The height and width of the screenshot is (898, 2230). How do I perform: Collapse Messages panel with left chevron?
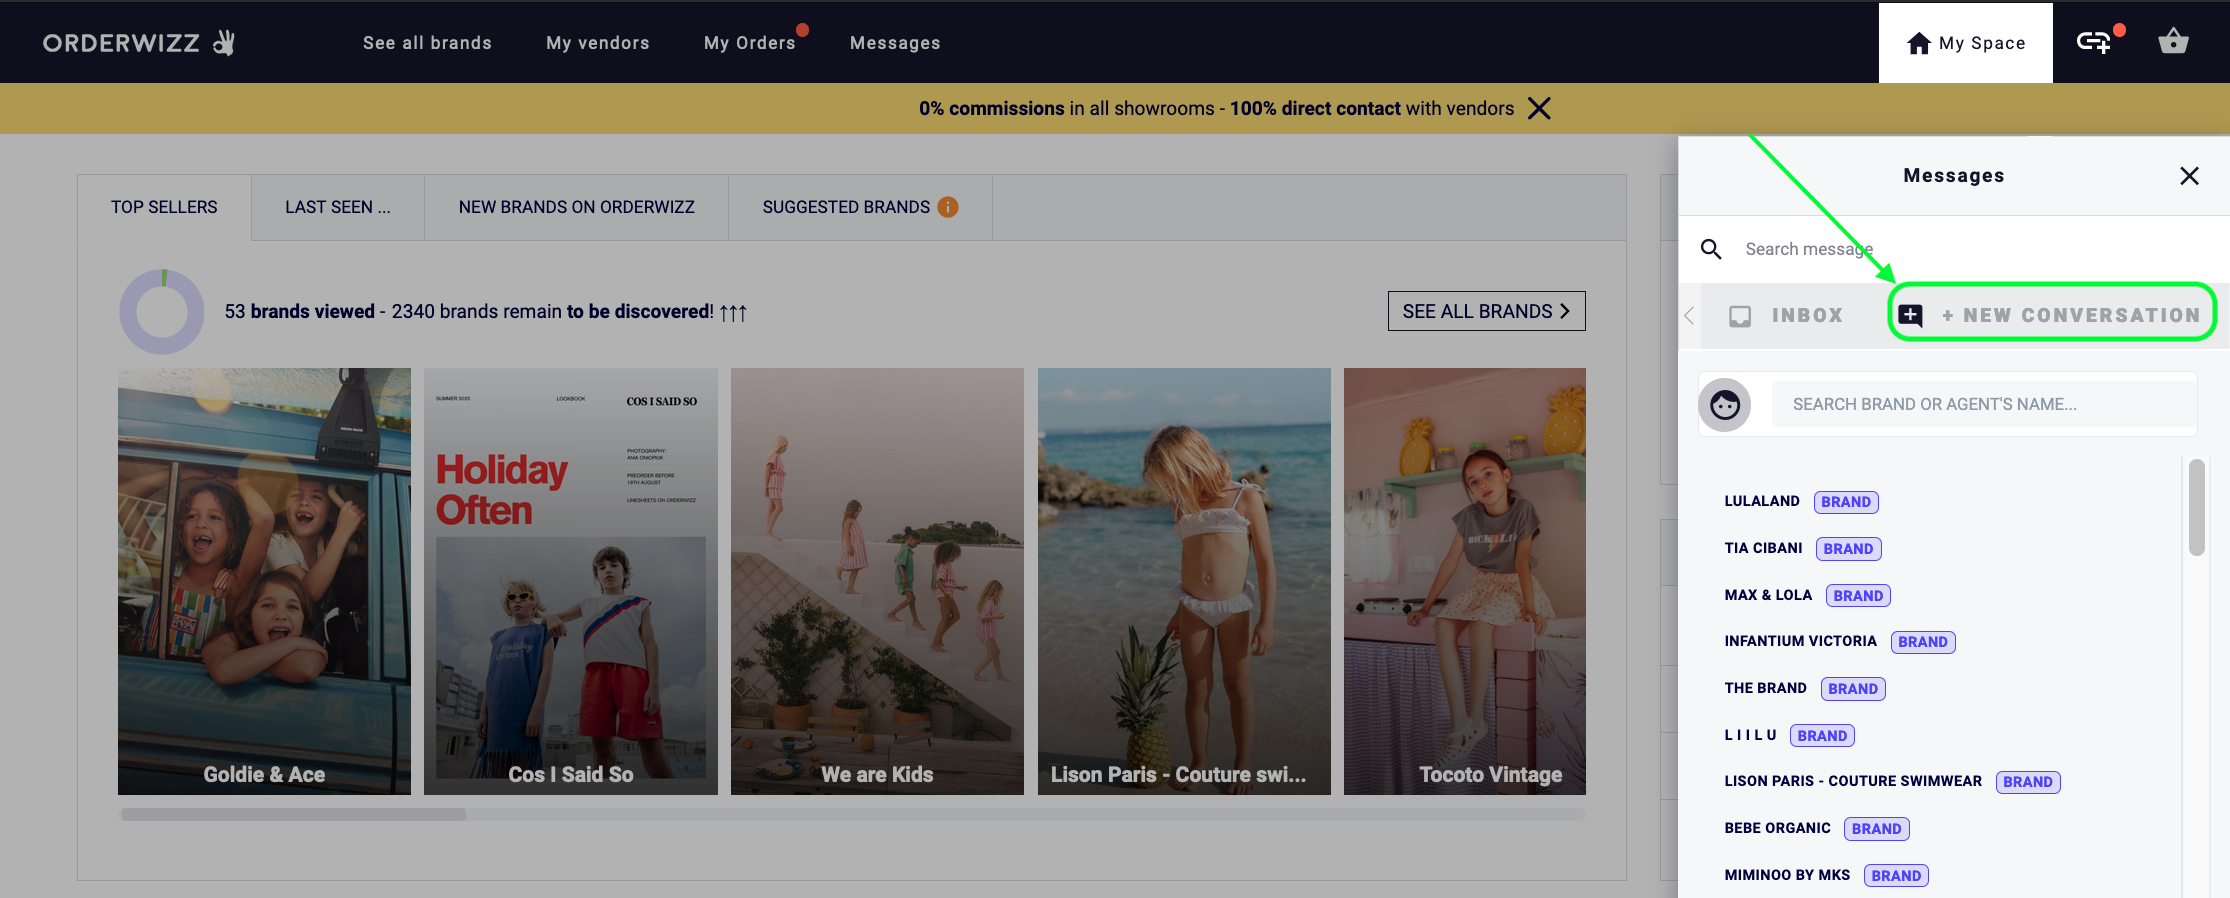click(1689, 316)
